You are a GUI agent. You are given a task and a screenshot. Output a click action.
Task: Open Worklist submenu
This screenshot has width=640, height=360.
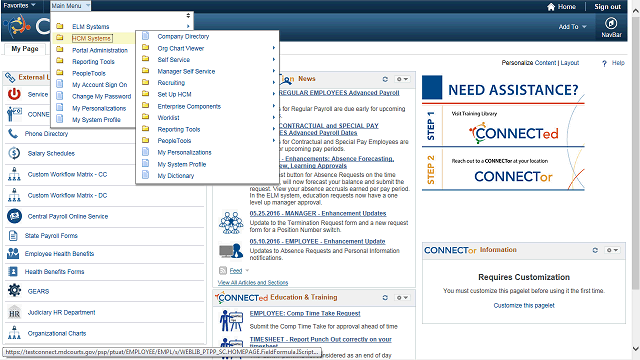(x=168, y=118)
